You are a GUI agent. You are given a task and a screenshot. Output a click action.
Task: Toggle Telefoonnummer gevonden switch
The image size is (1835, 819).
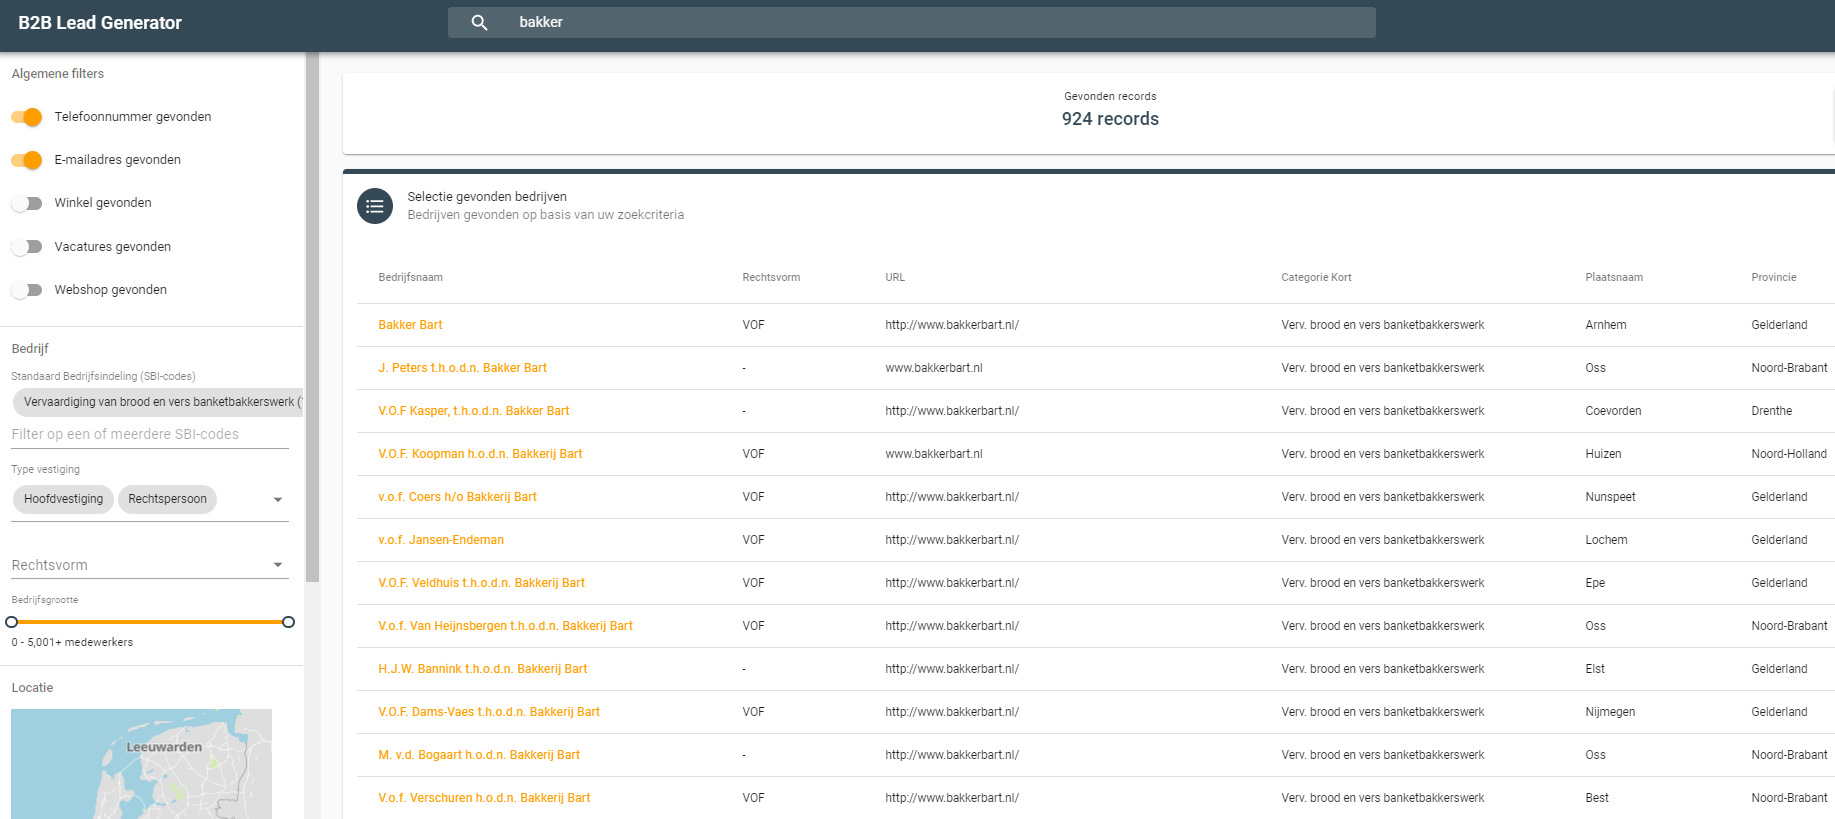[27, 117]
